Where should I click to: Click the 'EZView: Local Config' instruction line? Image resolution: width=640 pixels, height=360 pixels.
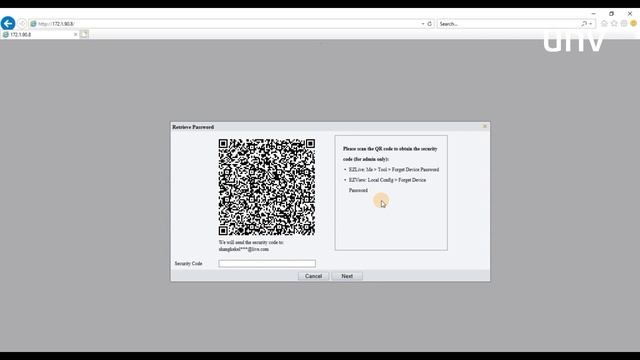(x=387, y=185)
